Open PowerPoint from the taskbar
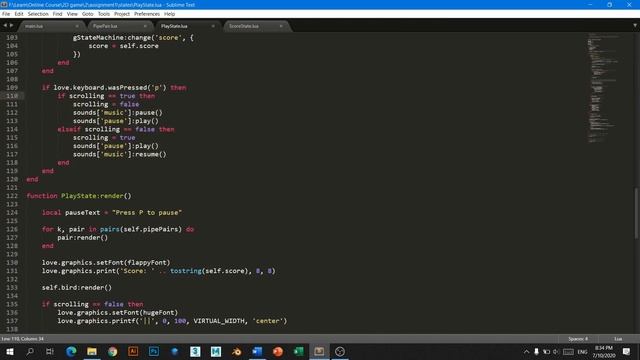This screenshot has width=640, height=360. coord(278,351)
